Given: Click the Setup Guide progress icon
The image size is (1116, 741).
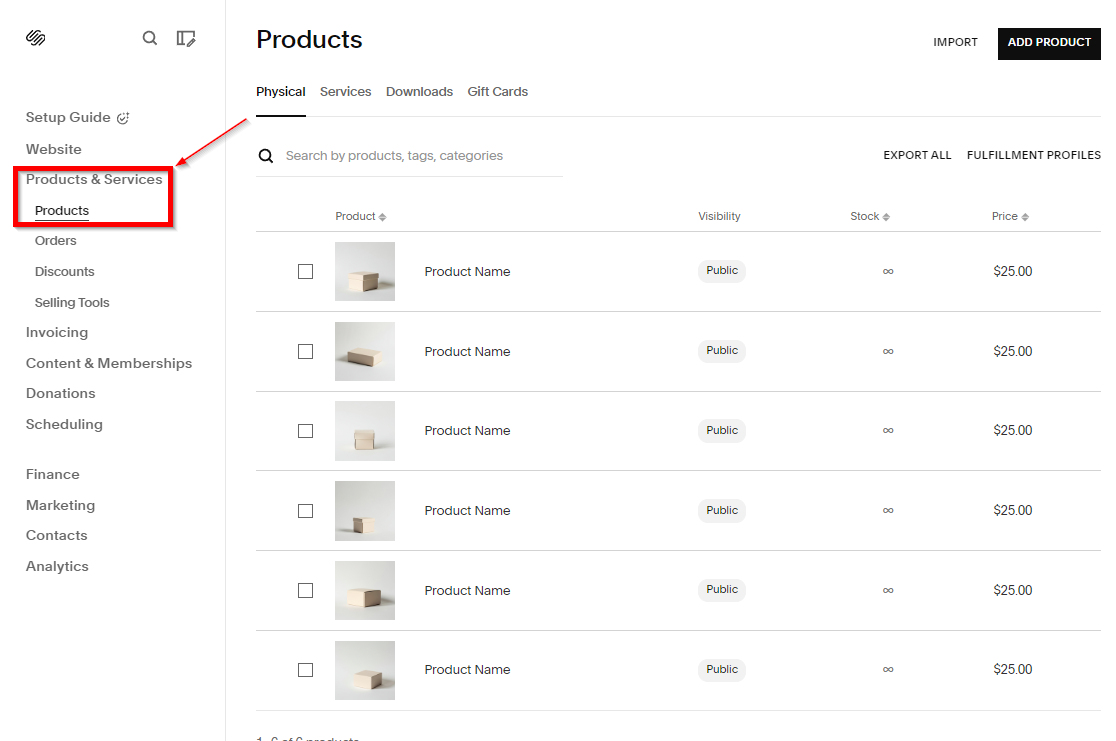Looking at the screenshot, I should [123, 118].
